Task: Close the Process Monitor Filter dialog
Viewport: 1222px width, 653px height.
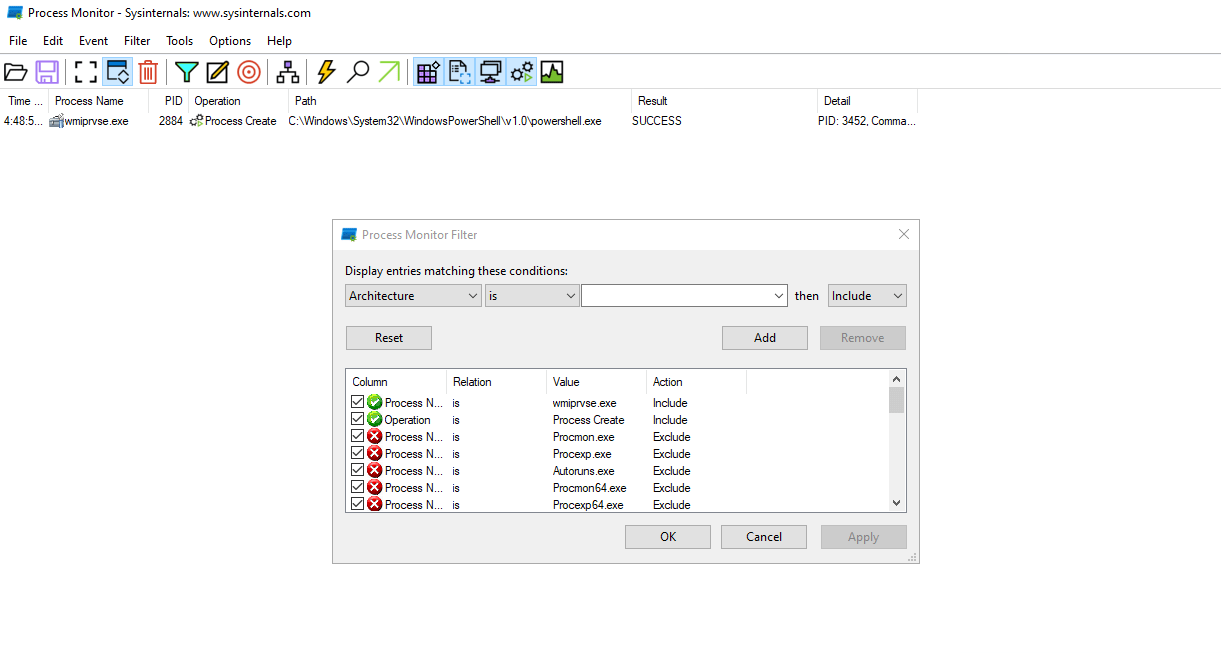Action: coord(904,235)
